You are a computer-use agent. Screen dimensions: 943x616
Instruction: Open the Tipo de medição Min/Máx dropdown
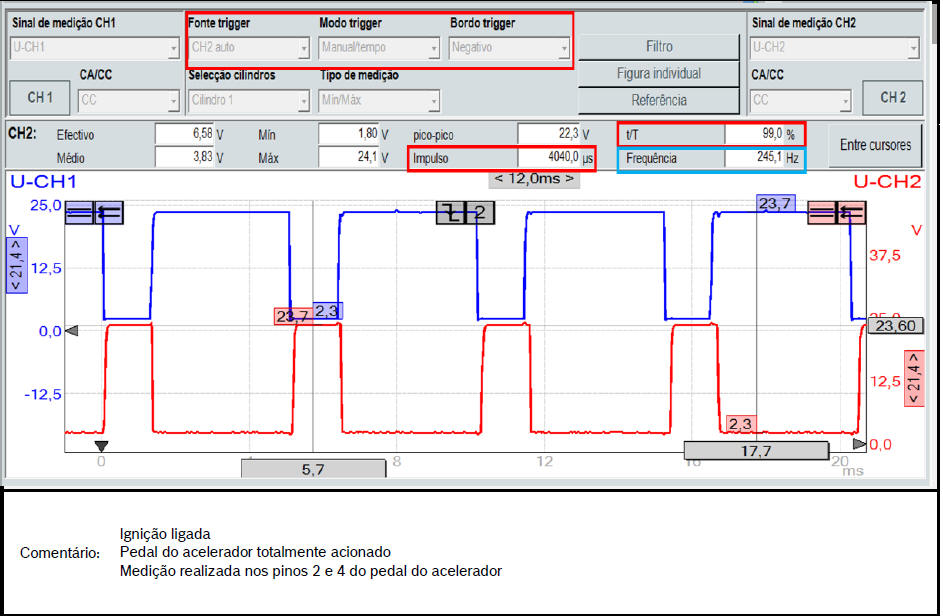coord(379,100)
